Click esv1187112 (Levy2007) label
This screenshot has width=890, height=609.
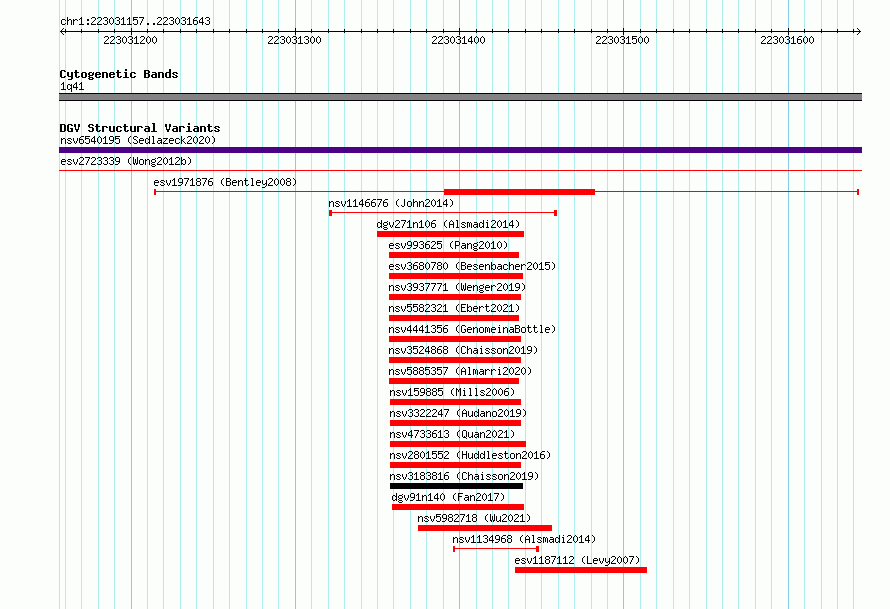pos(577,560)
